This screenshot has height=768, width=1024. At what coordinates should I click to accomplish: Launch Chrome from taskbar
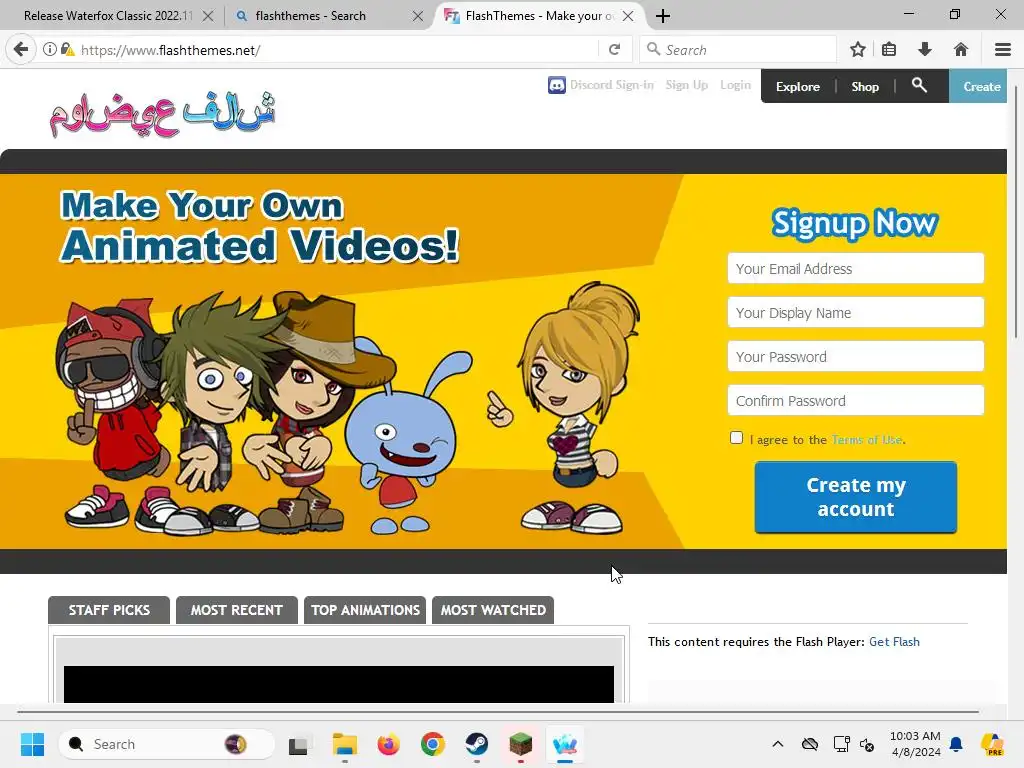tap(432, 744)
